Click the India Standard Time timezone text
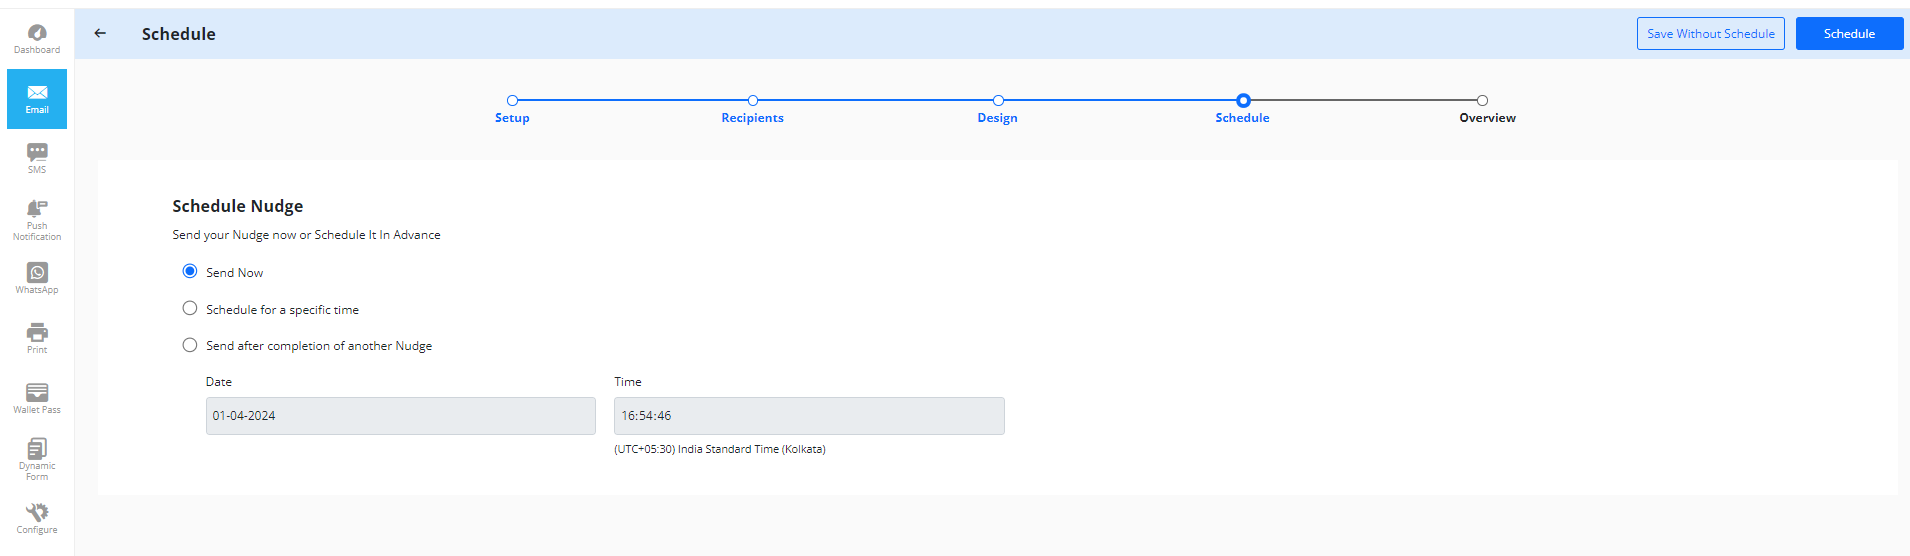 (720, 449)
